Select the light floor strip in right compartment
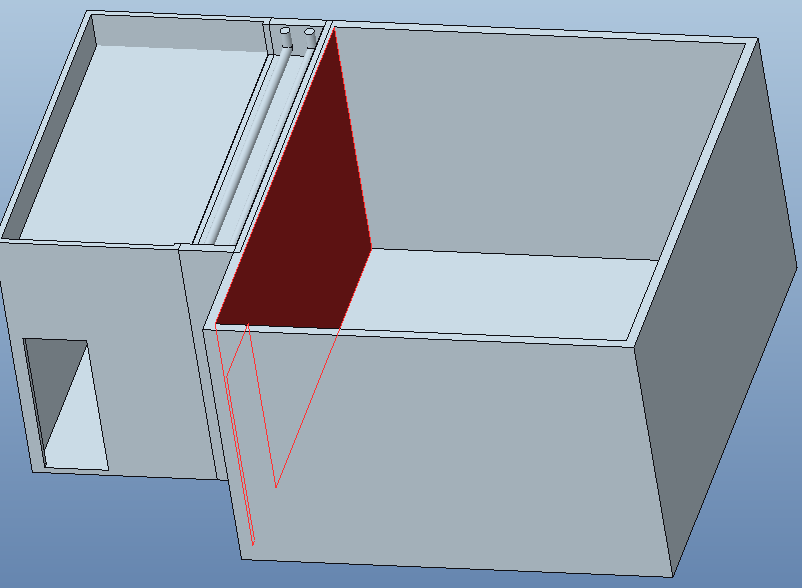 point(500,290)
